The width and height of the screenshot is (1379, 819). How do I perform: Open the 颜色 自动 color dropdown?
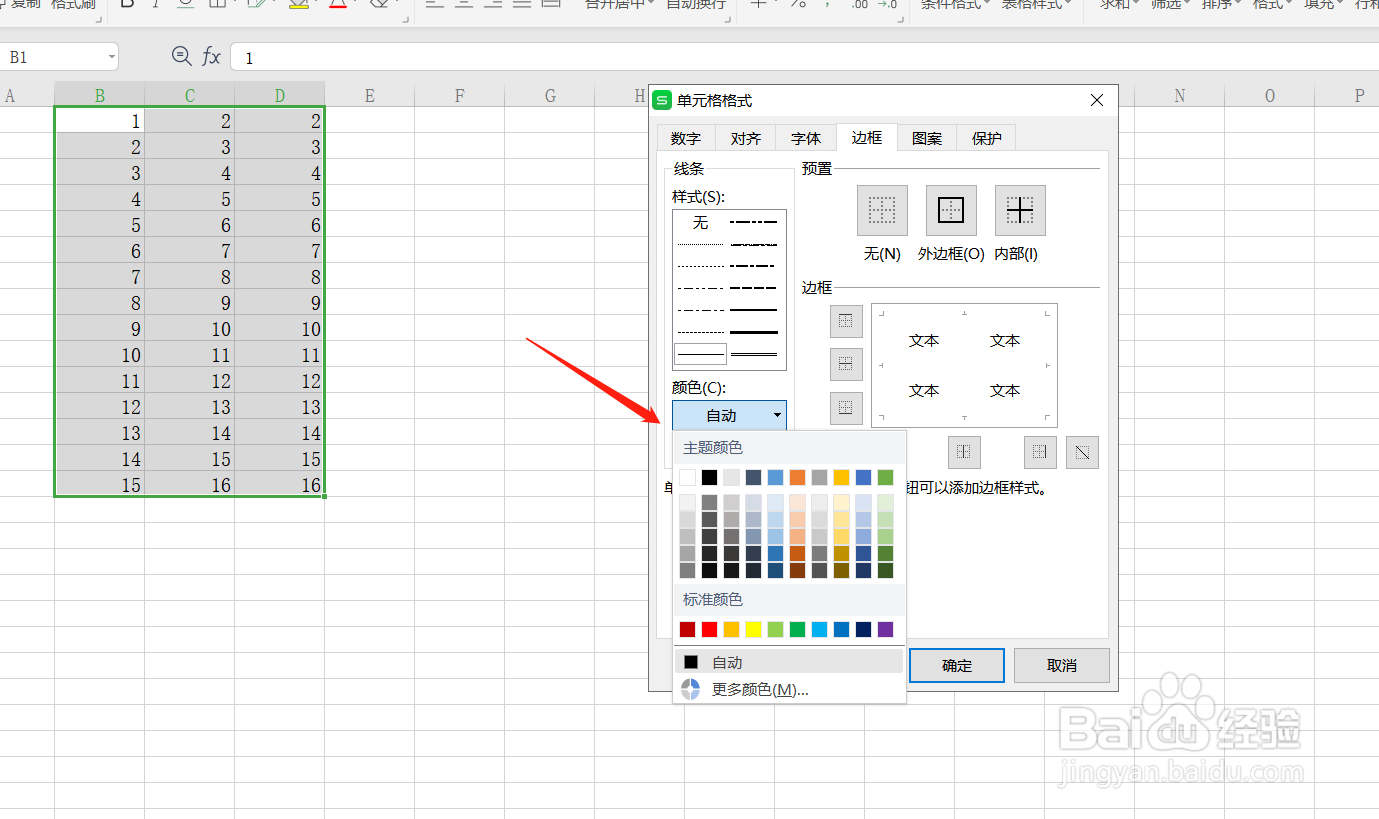pos(729,415)
